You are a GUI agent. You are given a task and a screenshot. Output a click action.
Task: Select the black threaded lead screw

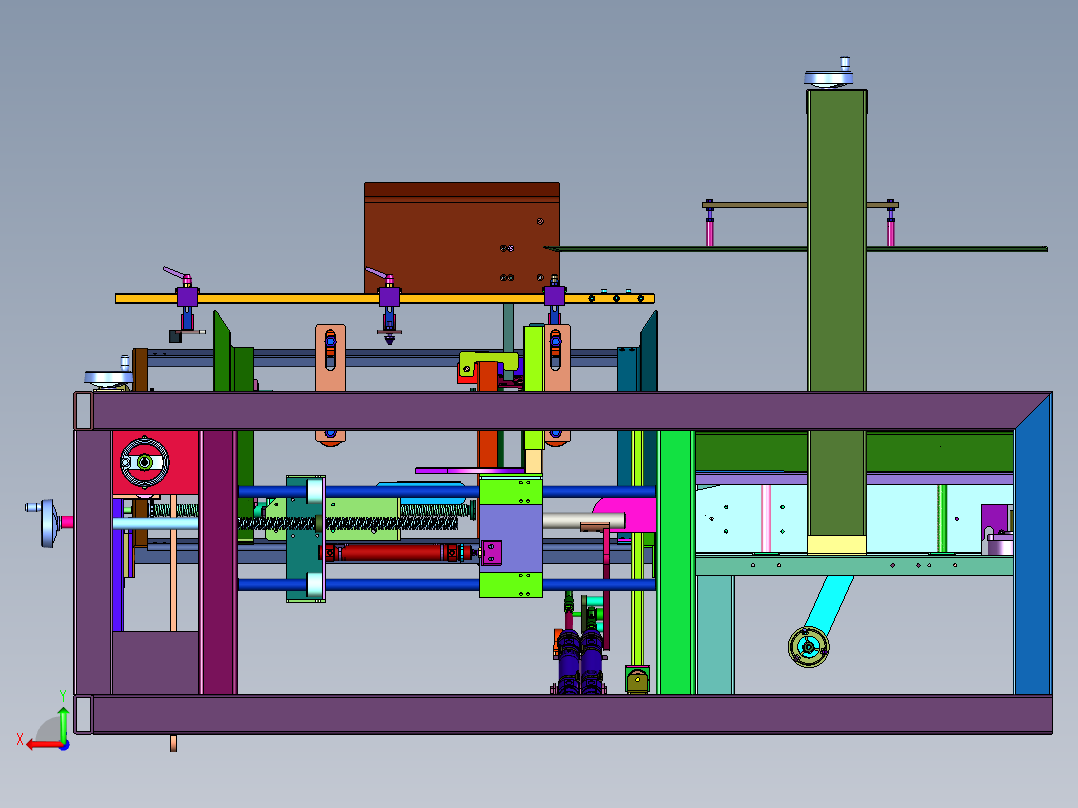click(x=347, y=523)
